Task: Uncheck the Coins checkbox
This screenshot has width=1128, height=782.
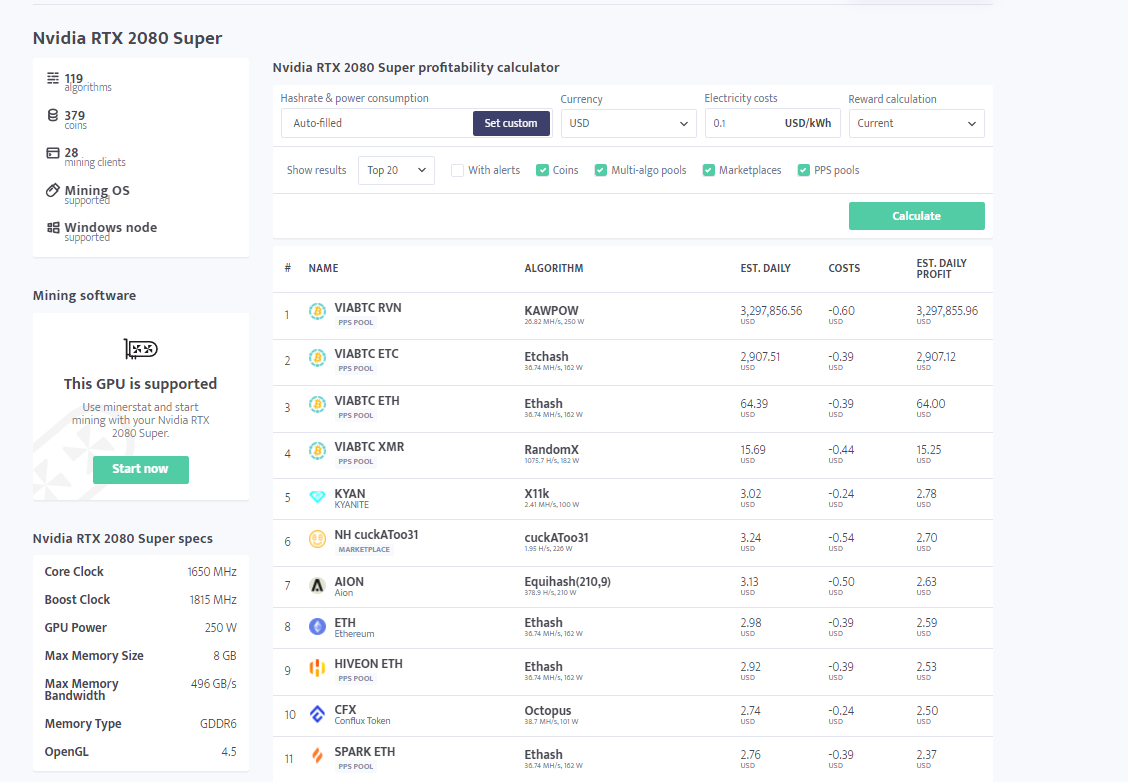Action: tap(542, 171)
